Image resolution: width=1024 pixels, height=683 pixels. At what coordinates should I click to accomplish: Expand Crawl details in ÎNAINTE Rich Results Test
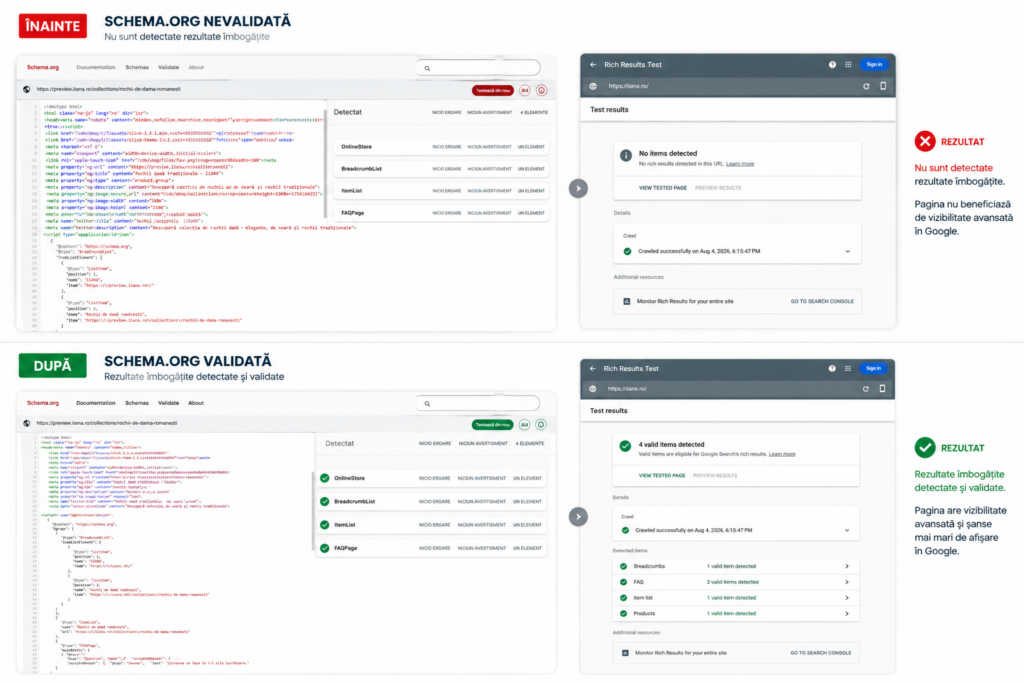pos(848,251)
